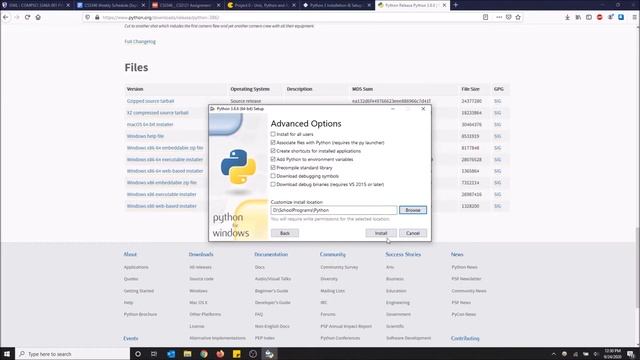Switch to the Assignment tab
Viewport: 640px width, 360px height.
[x=187, y=5]
